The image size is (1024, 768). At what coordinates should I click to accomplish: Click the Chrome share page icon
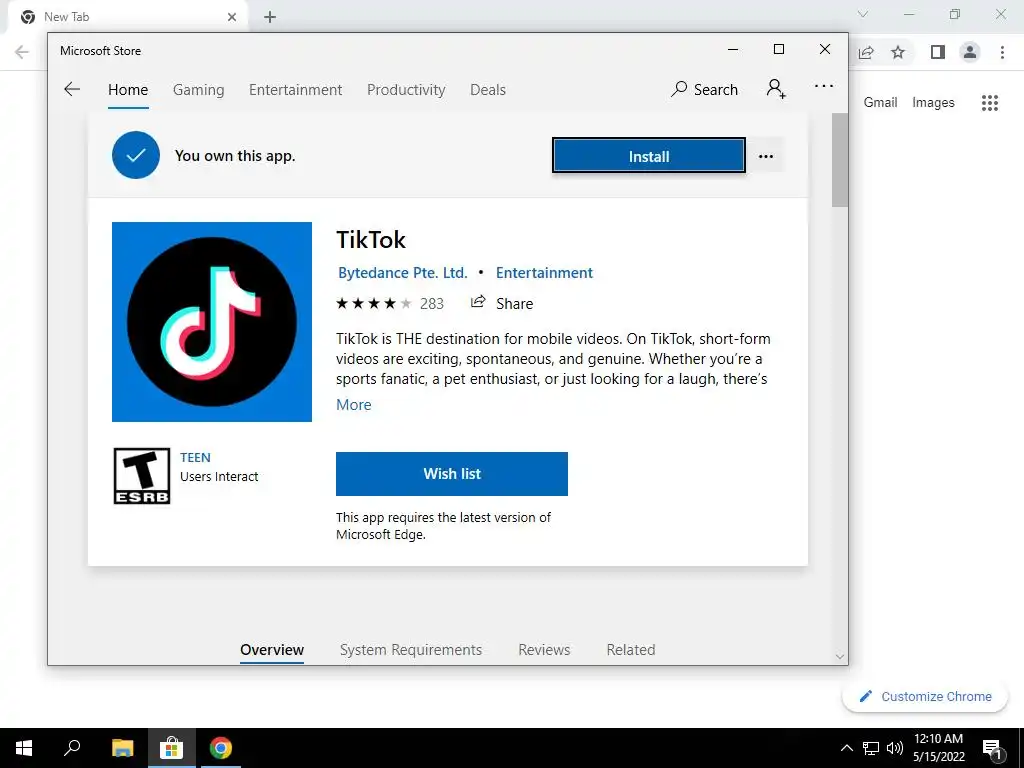tap(866, 52)
